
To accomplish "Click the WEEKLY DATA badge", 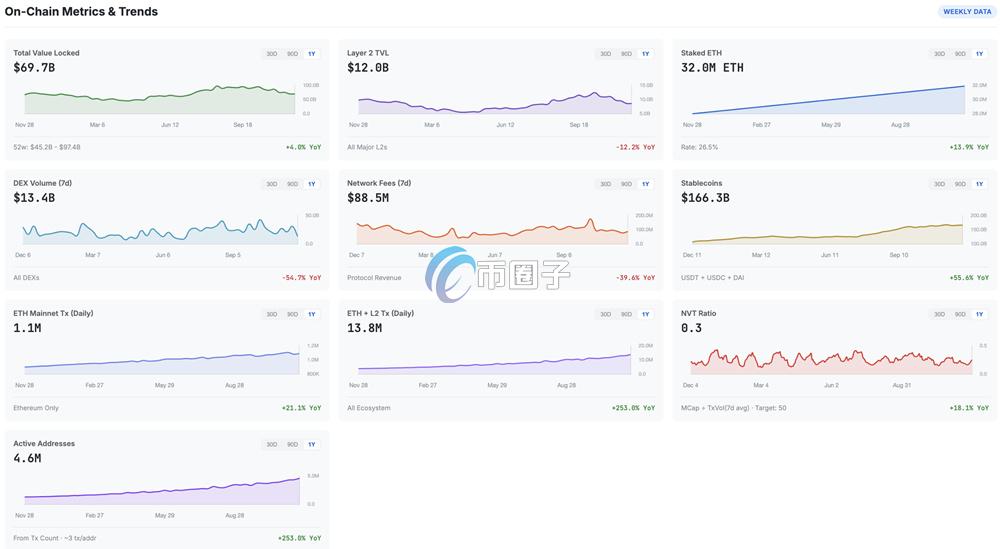I will point(967,12).
